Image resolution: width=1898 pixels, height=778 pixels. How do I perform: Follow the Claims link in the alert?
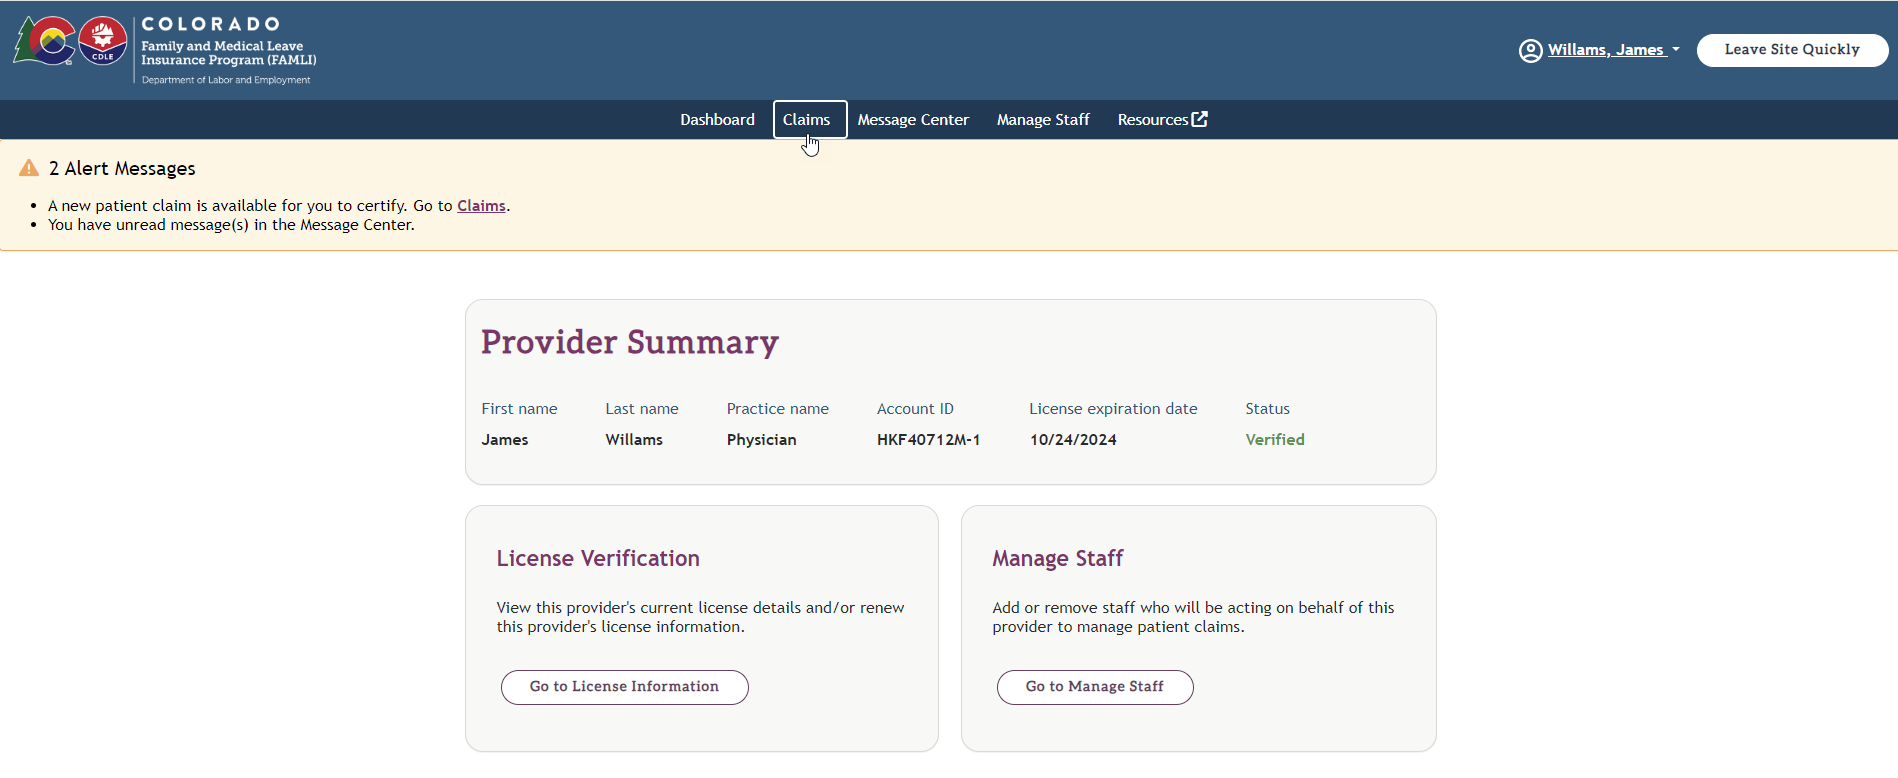pos(481,206)
